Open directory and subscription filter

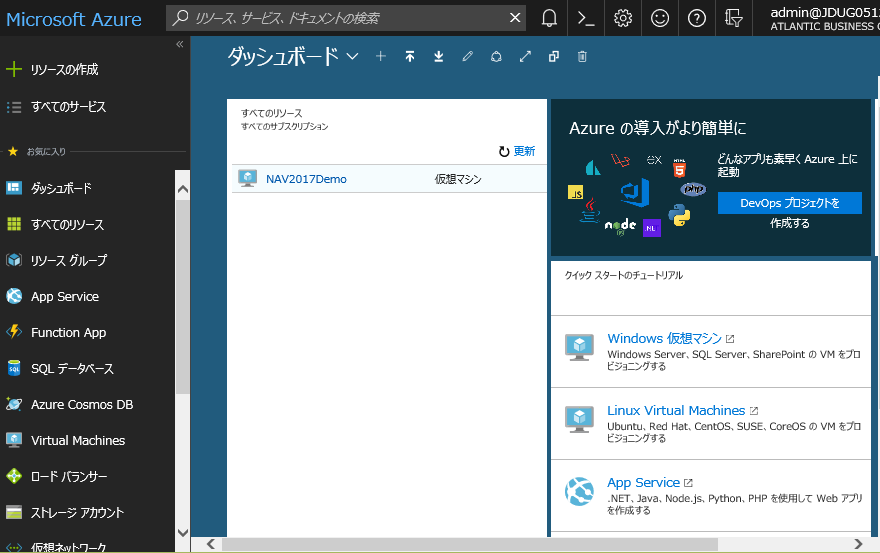tap(734, 18)
